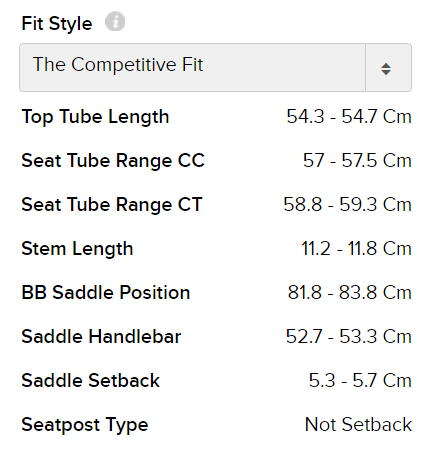
Task: Click the Saddle Handlebar label
Action: 101,337
